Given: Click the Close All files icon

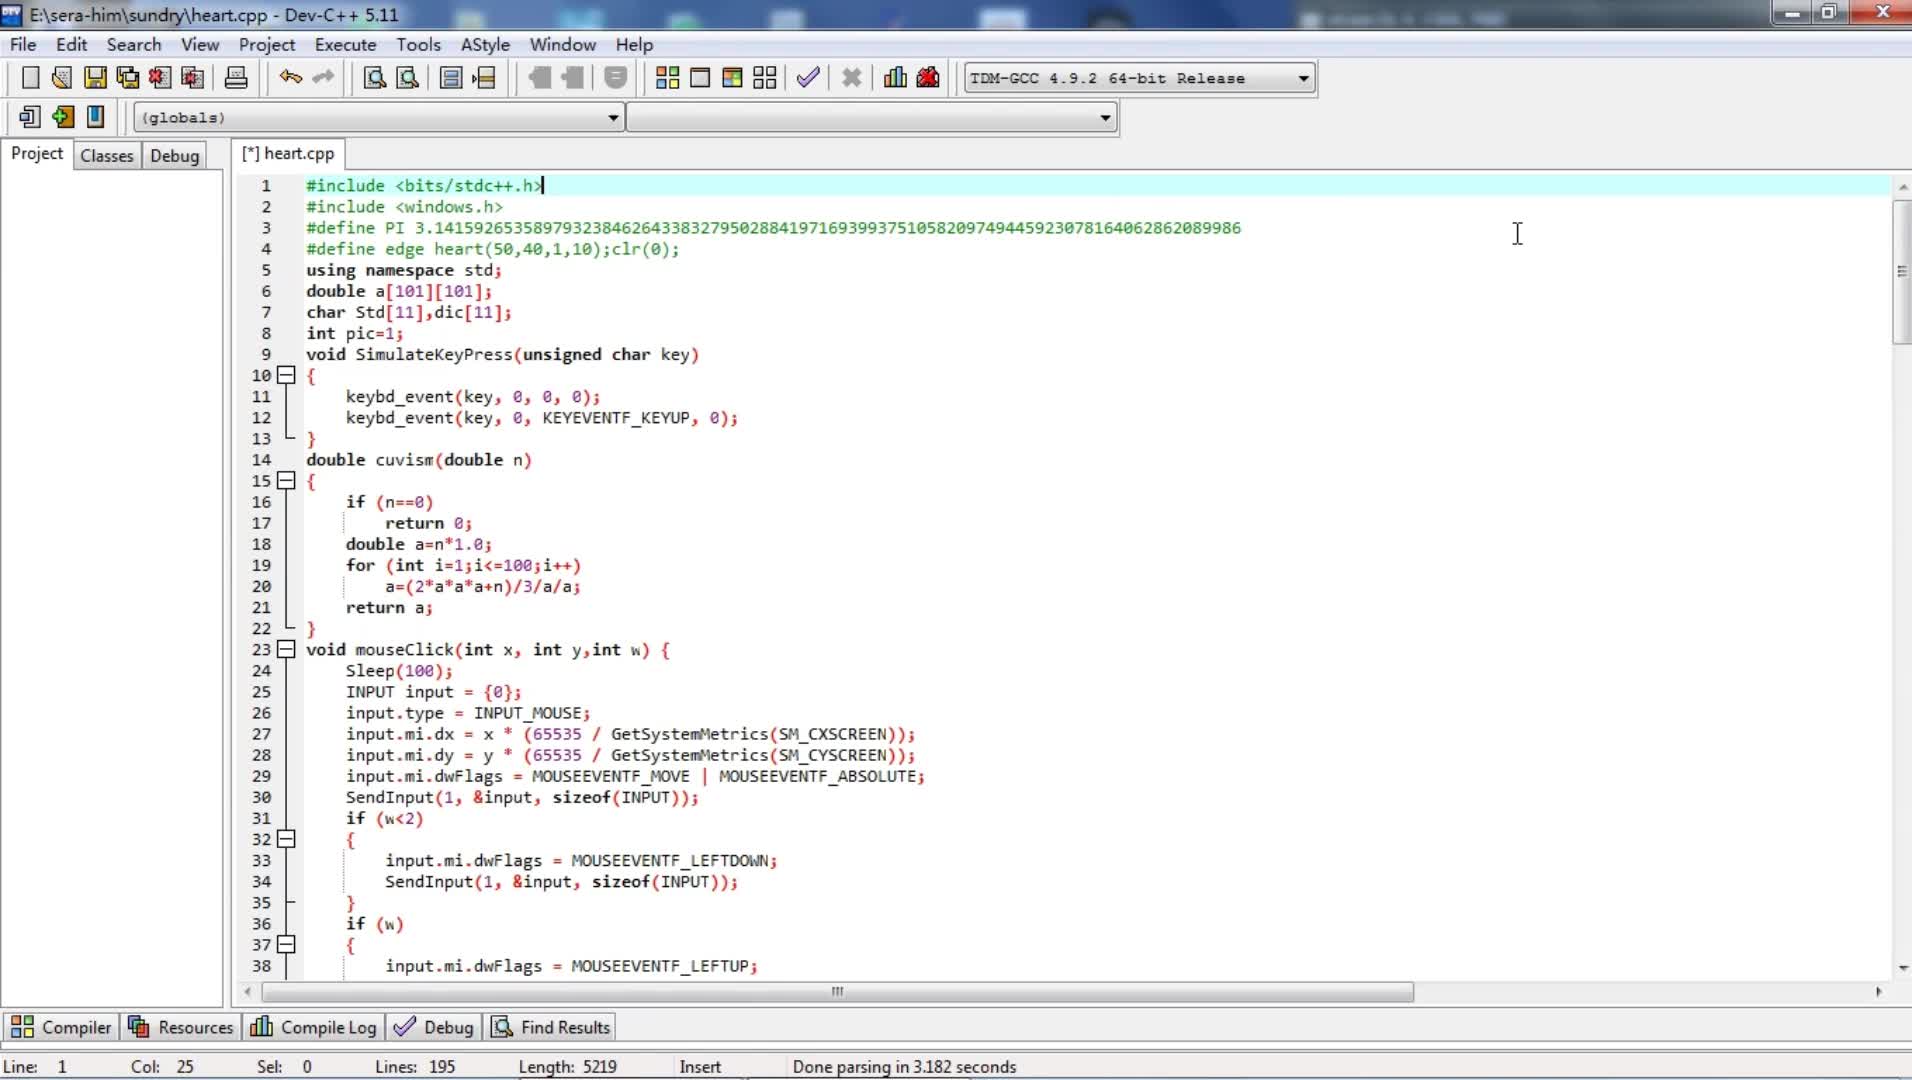Looking at the screenshot, I should pyautogui.click(x=193, y=78).
